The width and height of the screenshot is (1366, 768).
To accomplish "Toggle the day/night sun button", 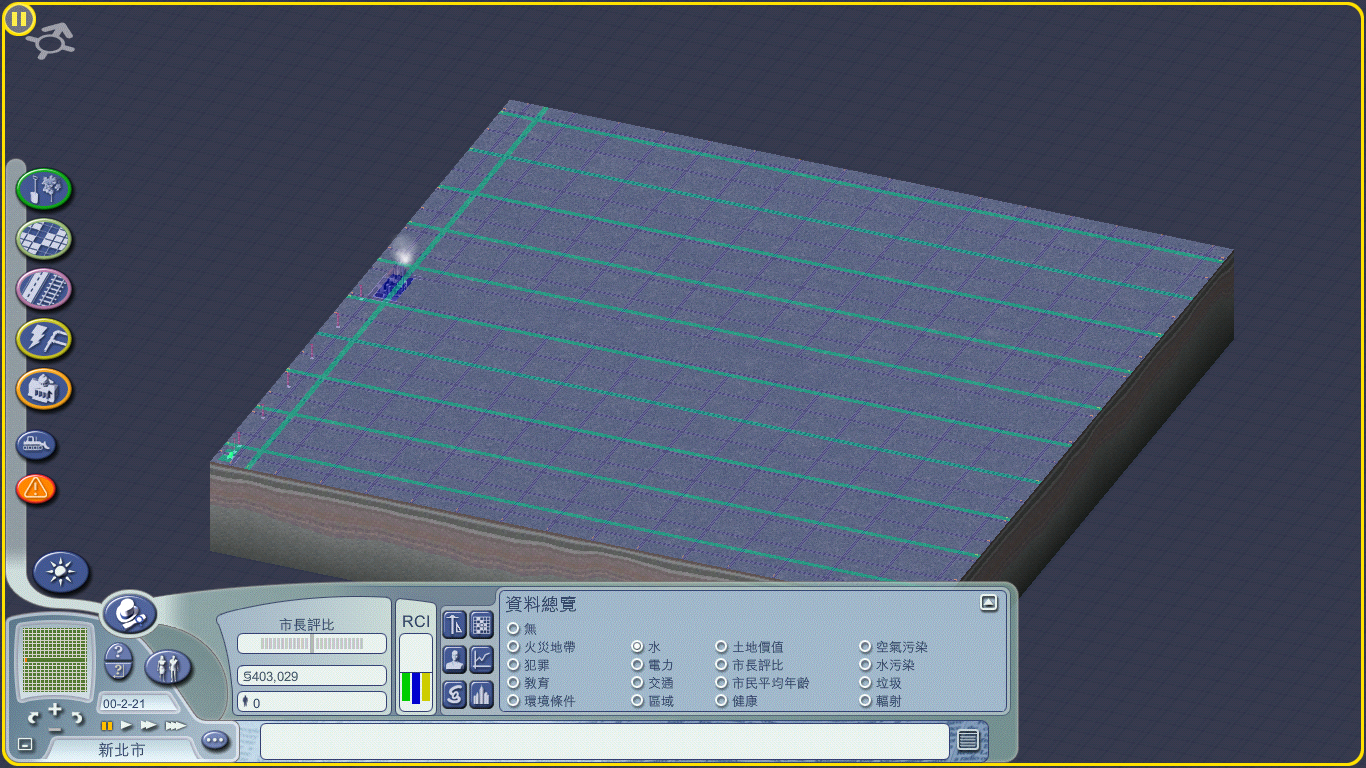I will pos(62,572).
